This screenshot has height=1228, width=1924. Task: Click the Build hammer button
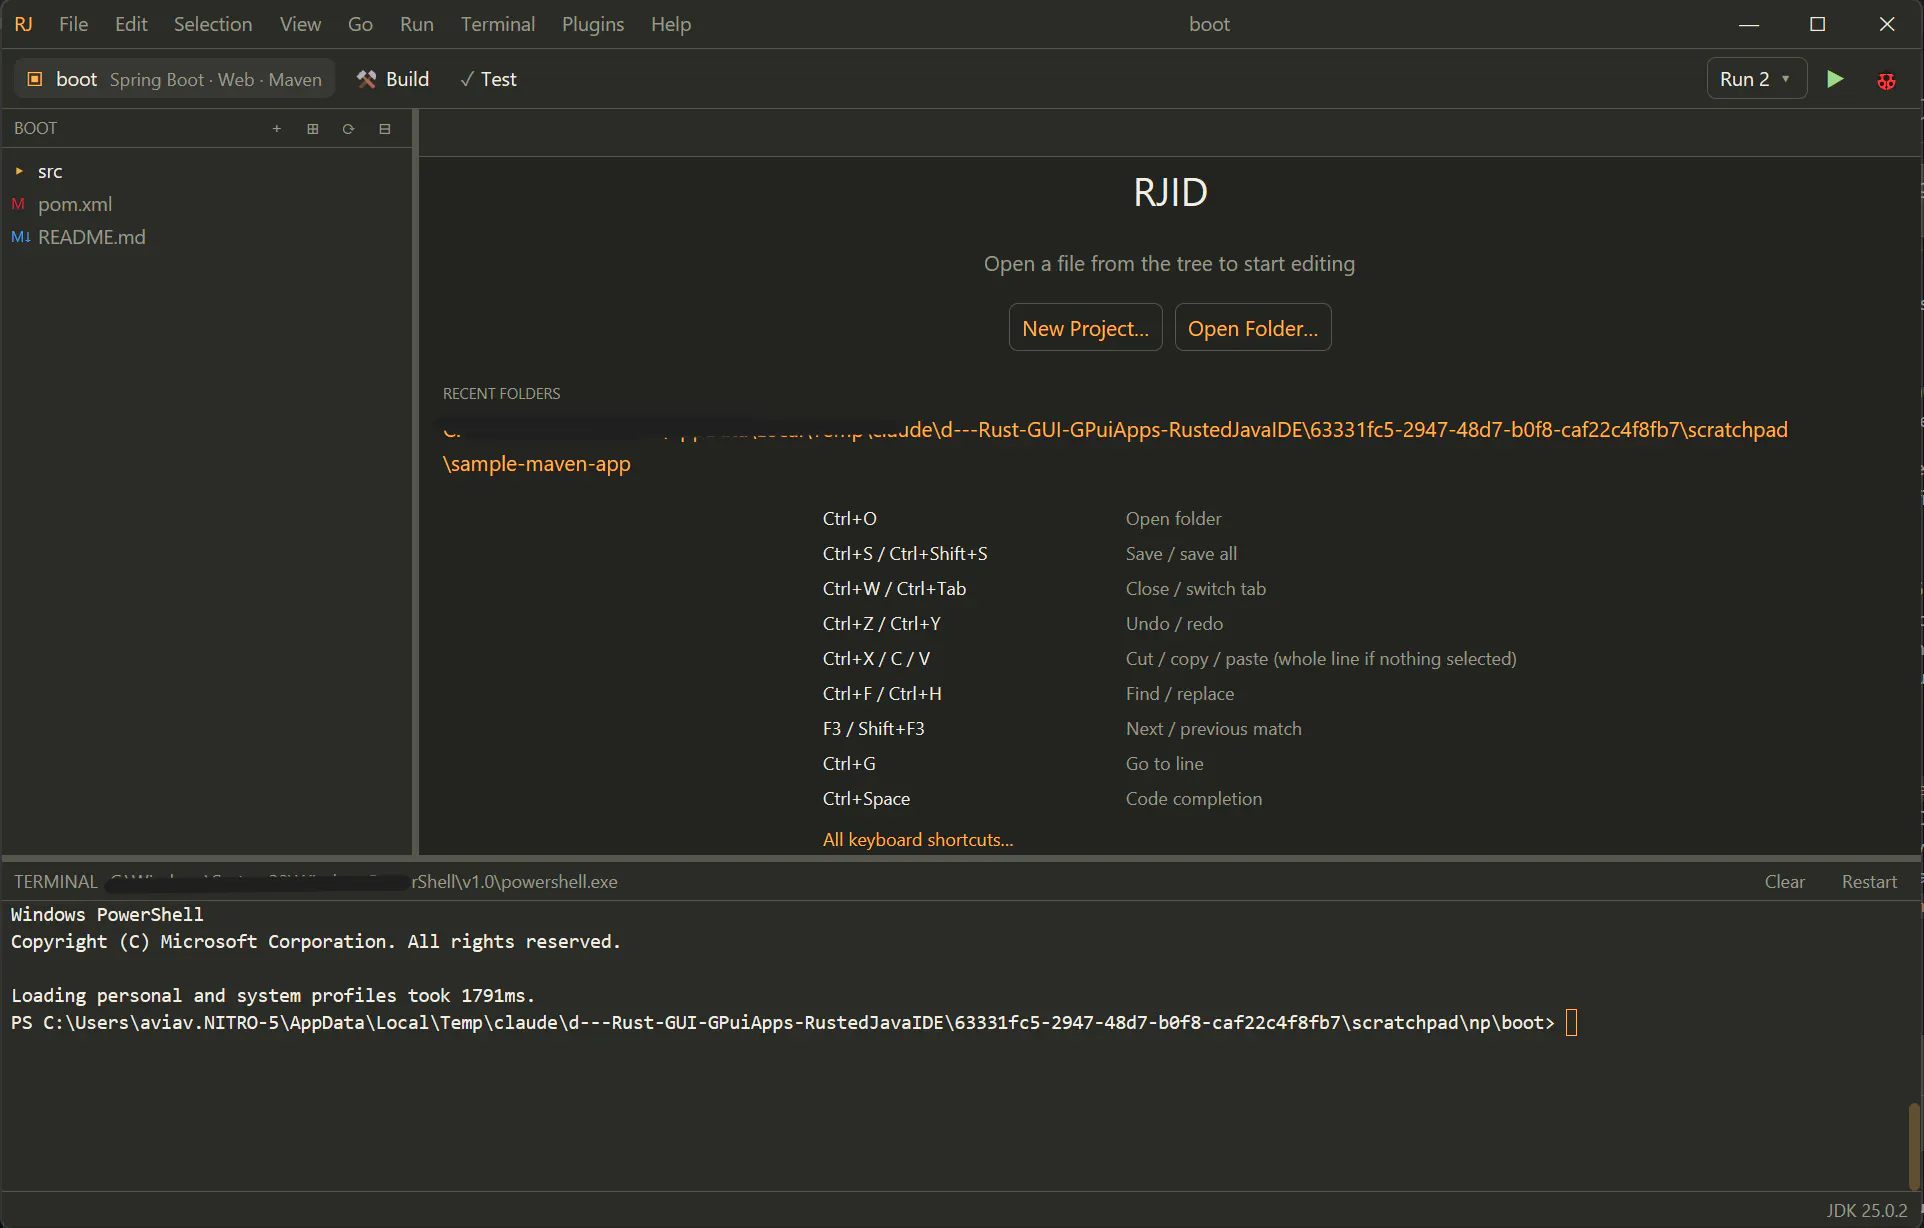point(393,79)
